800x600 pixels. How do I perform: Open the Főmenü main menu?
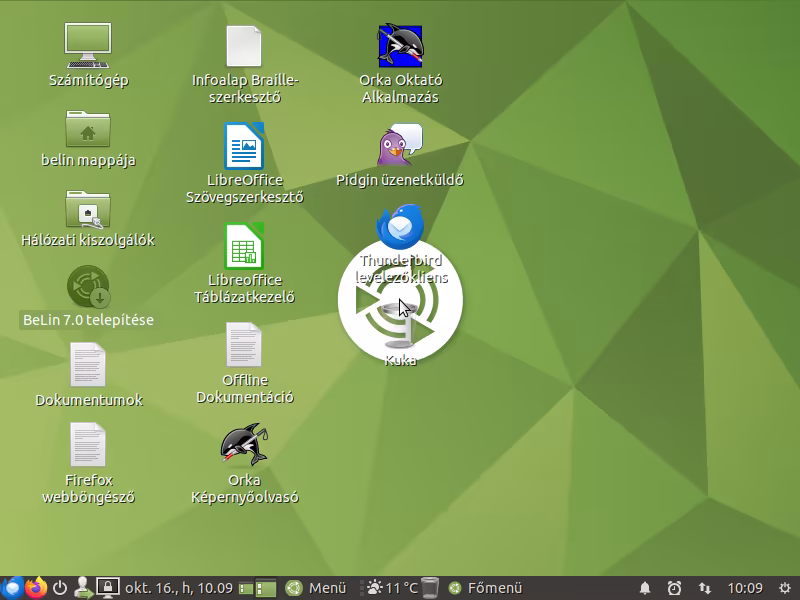point(485,588)
